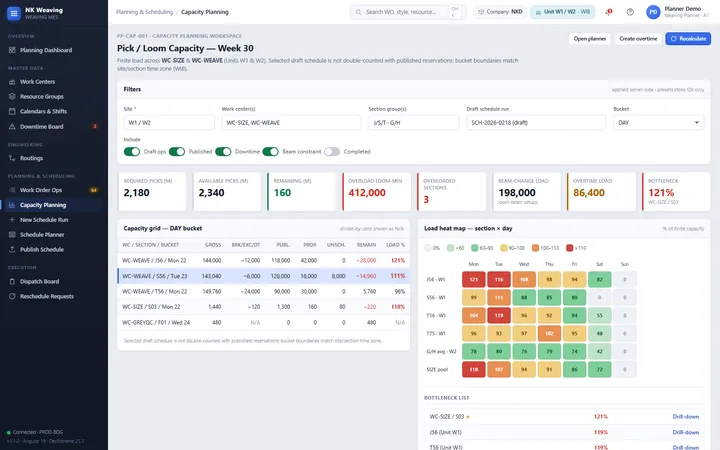Select the WC-GREYQC / F01 / Wed 24 row
The height and width of the screenshot is (450, 720).
coord(264,322)
